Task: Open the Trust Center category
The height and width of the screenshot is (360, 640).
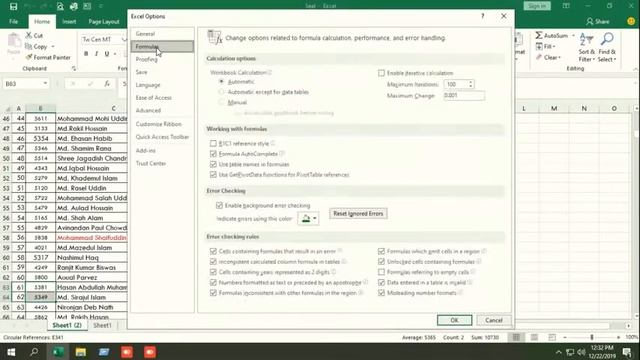Action: click(162, 163)
